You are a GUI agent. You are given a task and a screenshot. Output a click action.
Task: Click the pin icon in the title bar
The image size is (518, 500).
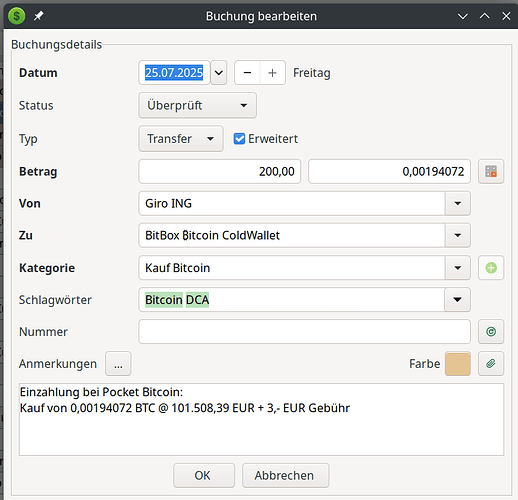coord(39,16)
